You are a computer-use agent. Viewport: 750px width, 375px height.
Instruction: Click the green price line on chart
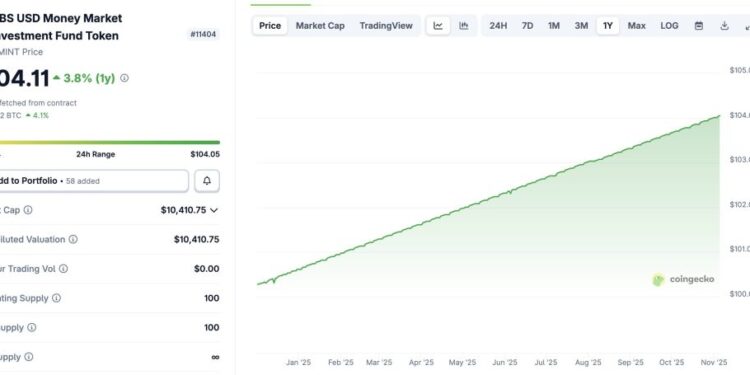click(x=488, y=200)
